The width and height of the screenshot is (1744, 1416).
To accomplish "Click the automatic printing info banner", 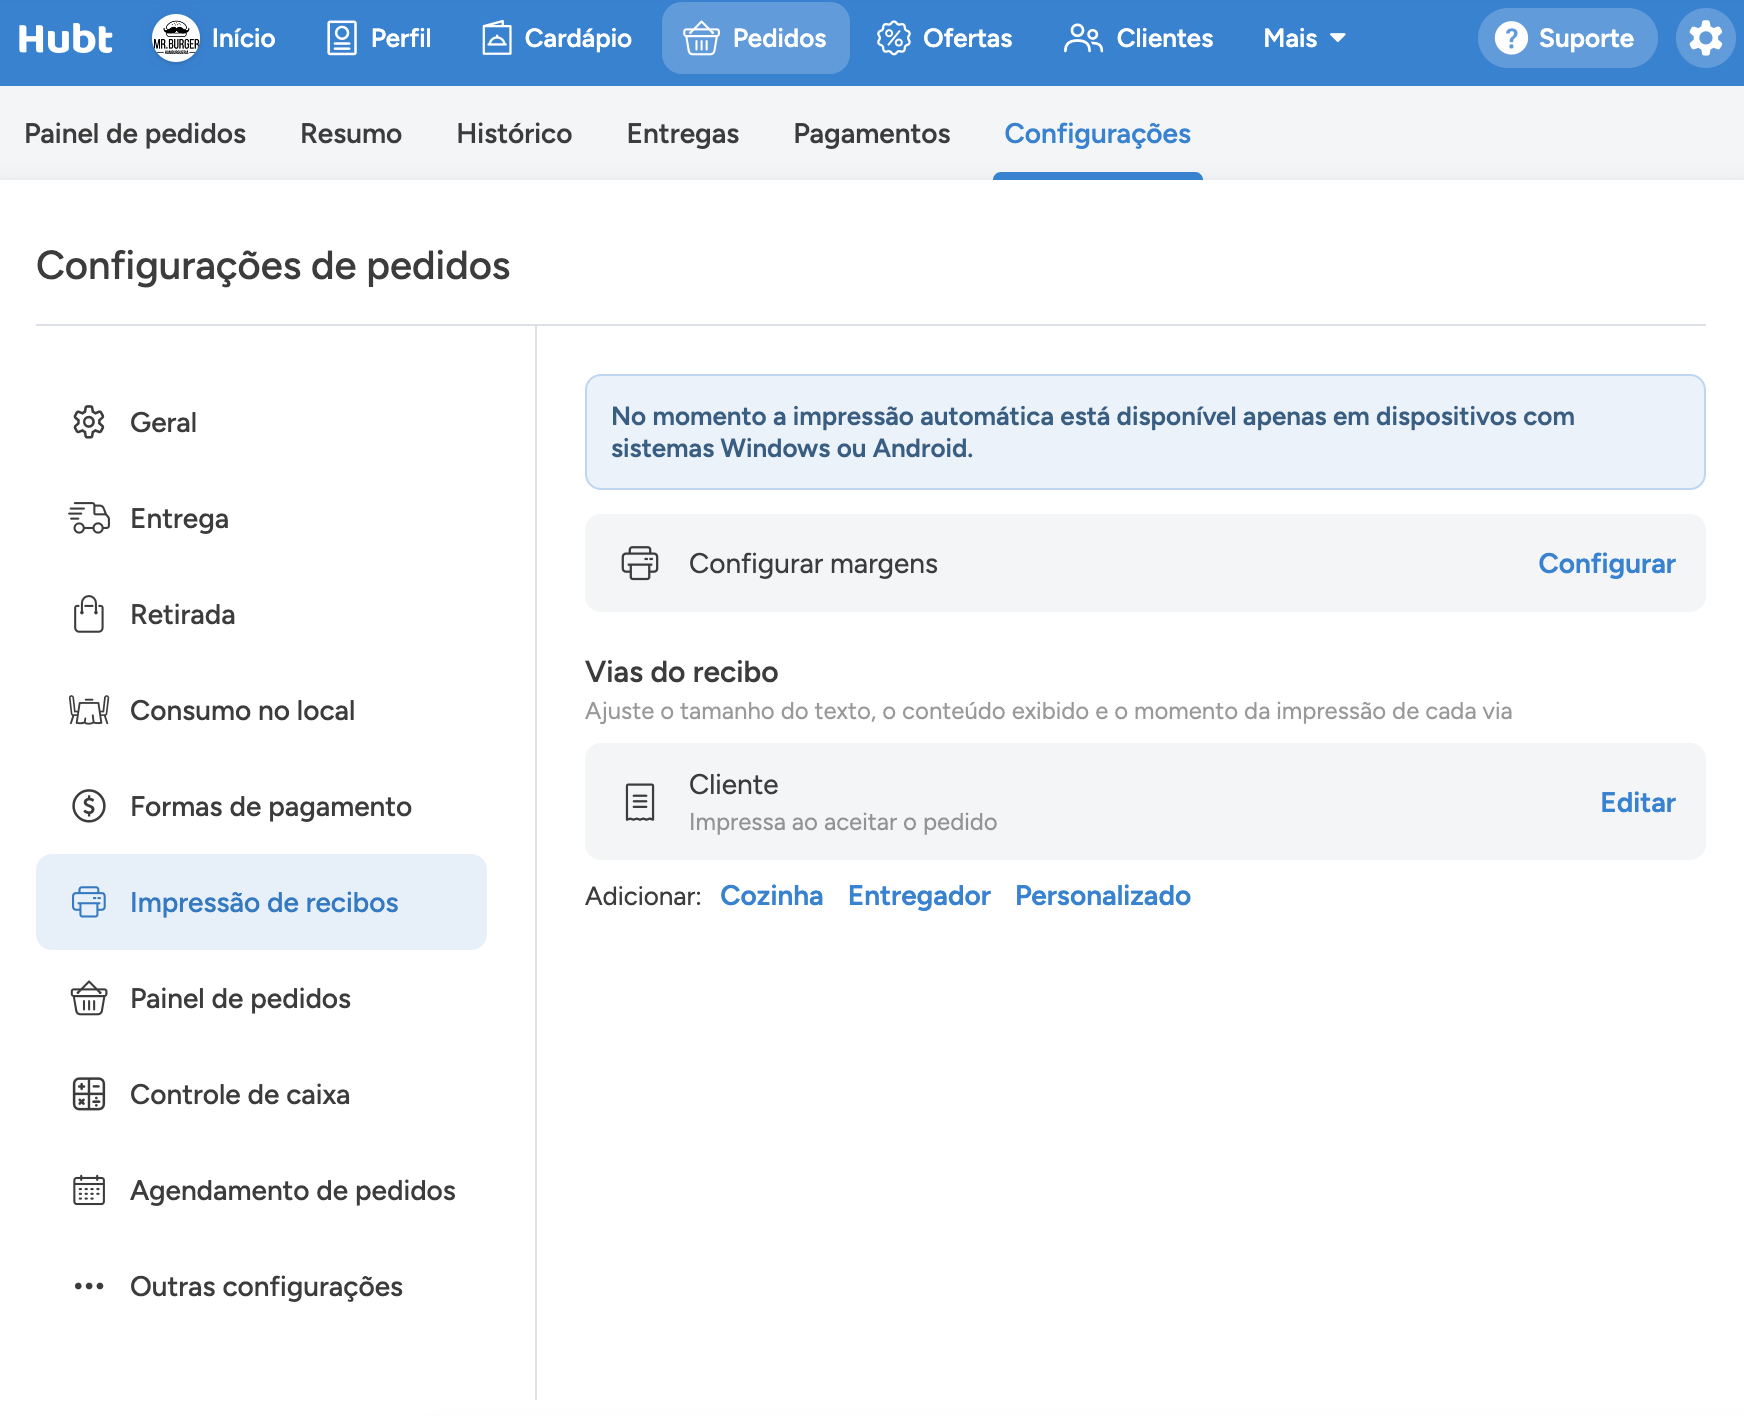I will coord(1145,432).
